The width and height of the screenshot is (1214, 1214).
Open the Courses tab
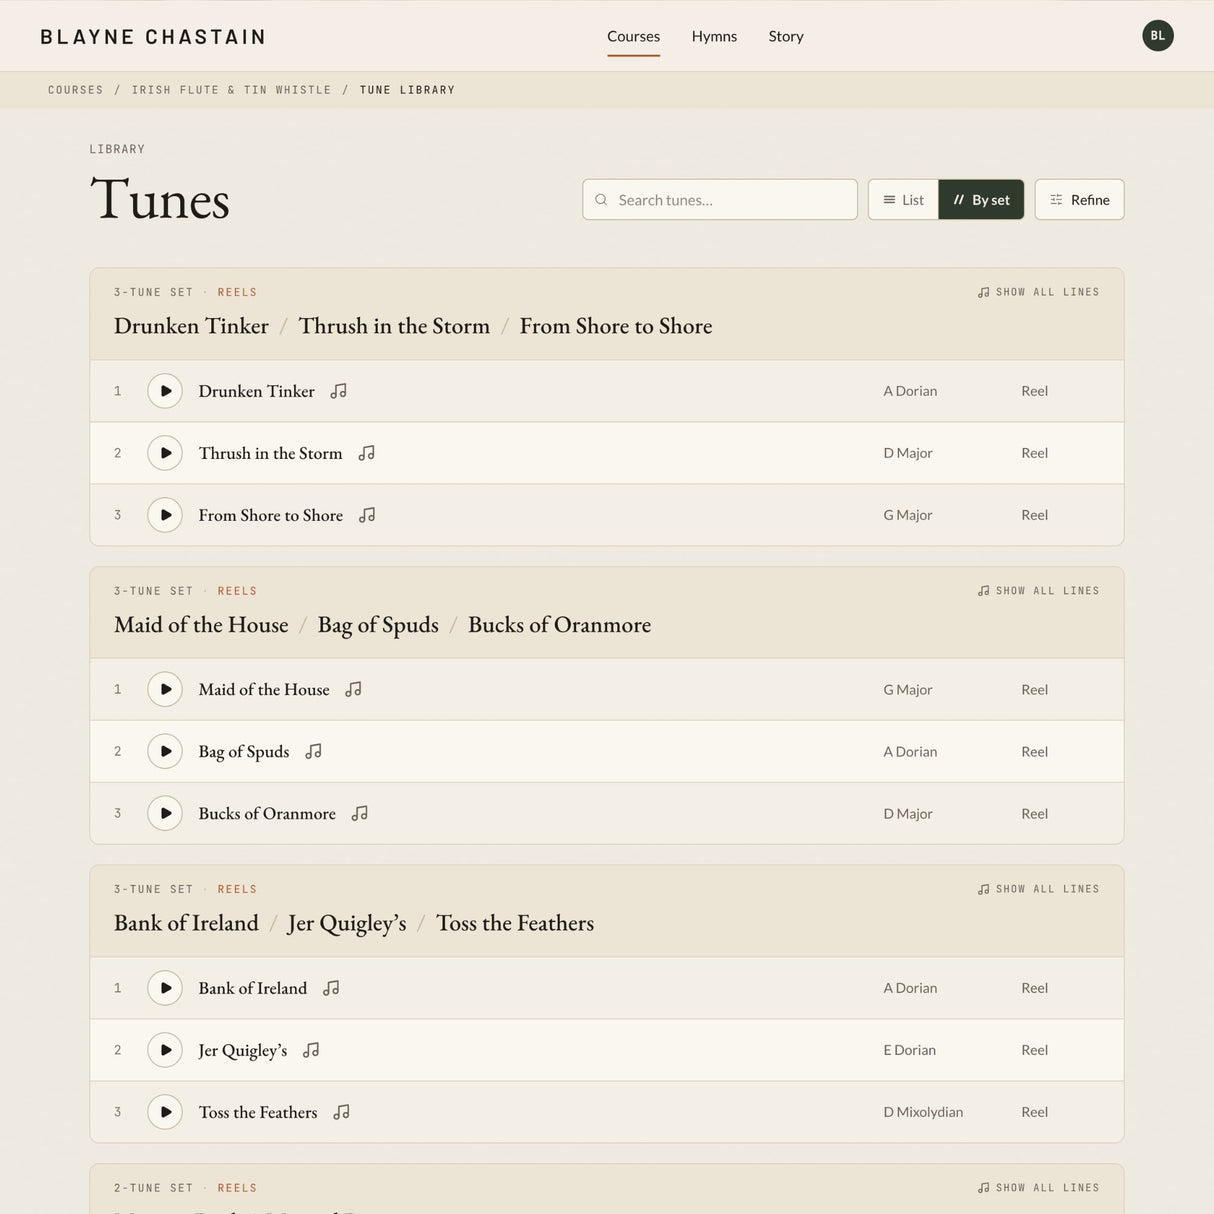coord(633,36)
